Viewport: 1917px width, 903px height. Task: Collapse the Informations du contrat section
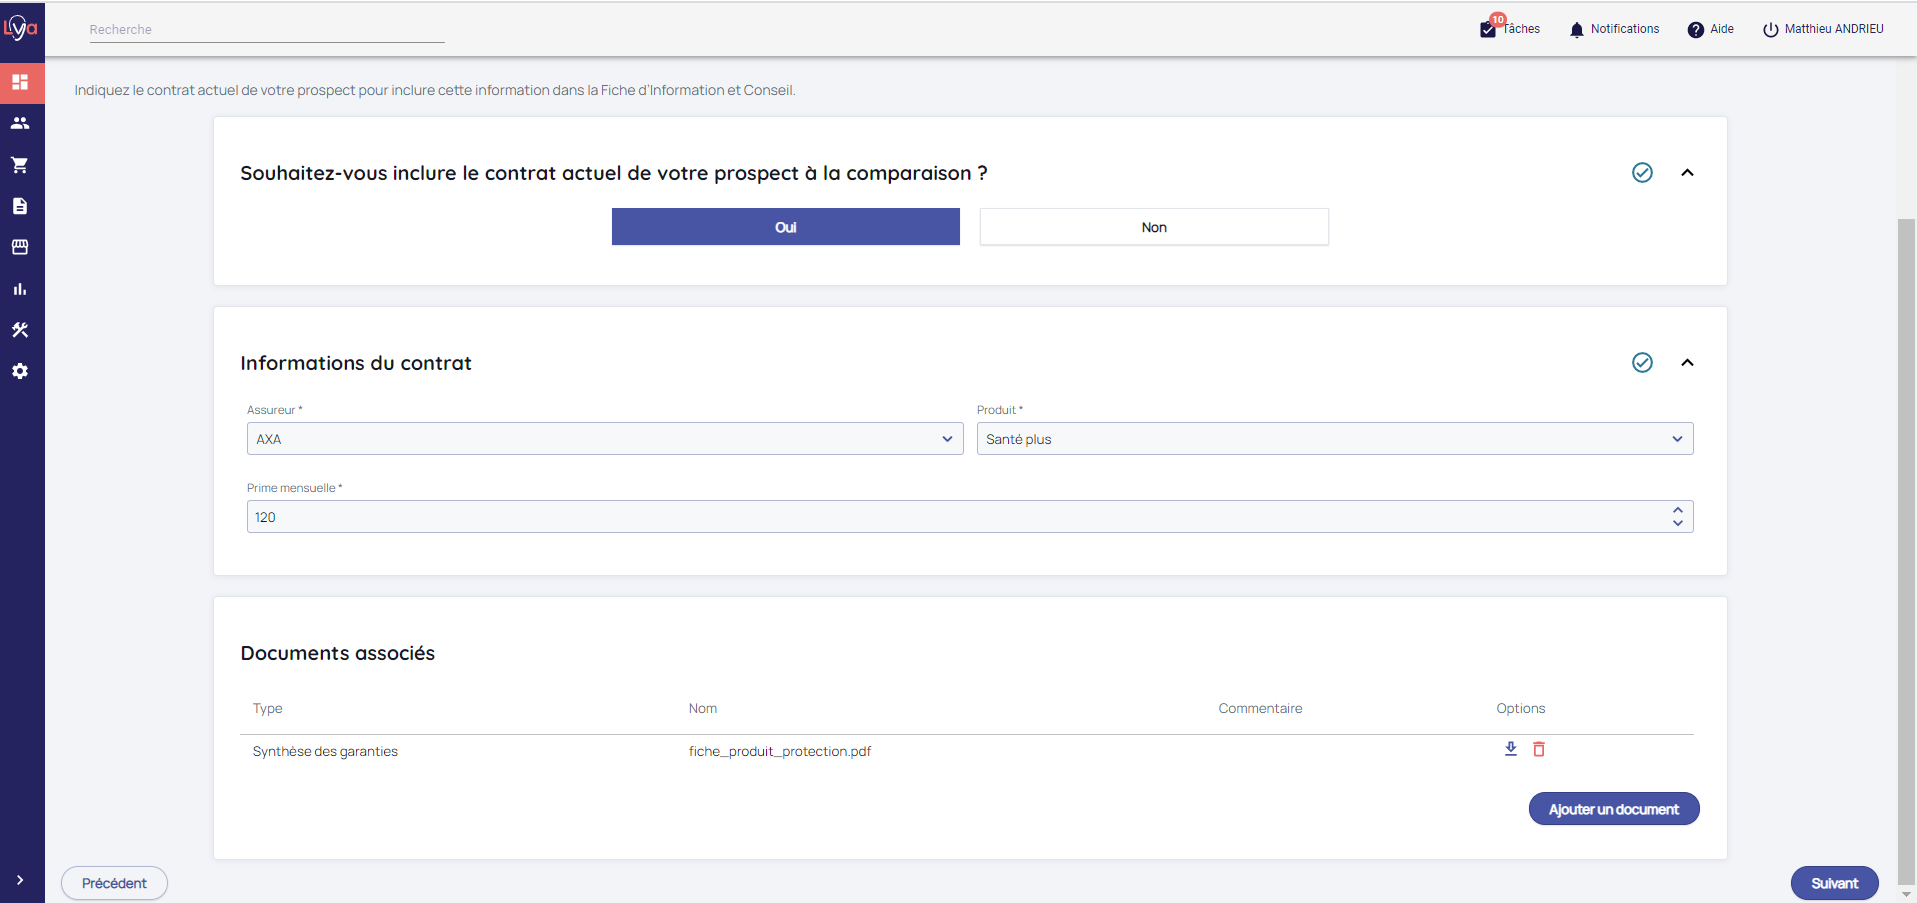point(1687,363)
